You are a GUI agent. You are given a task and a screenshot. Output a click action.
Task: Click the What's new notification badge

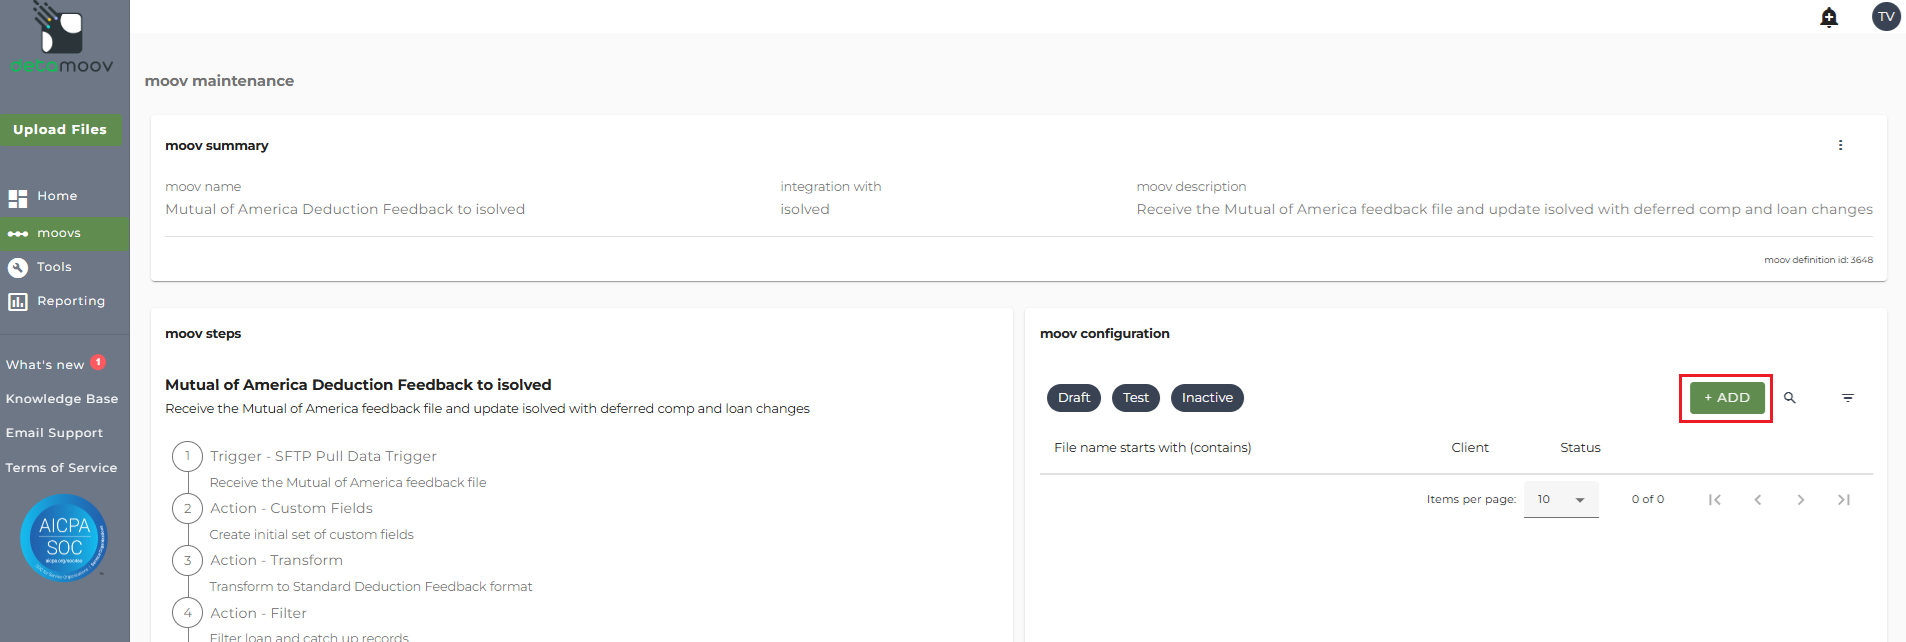pos(98,362)
